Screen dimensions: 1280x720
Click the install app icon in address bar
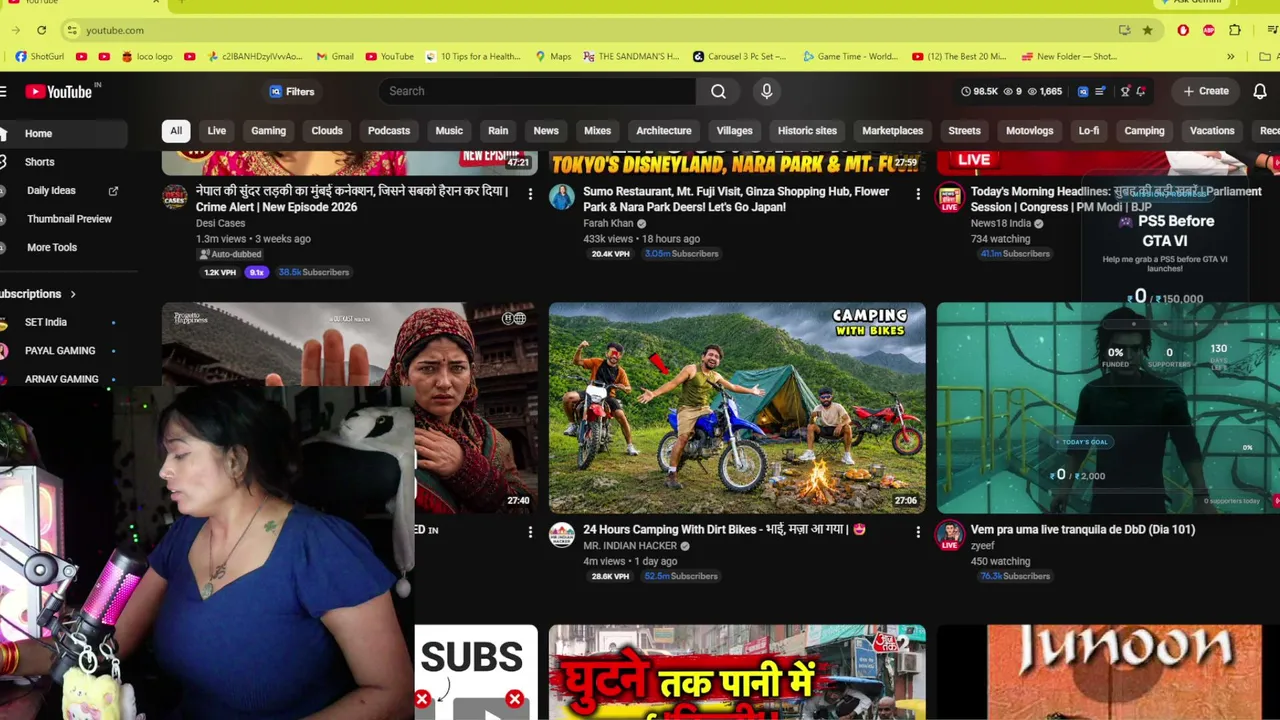tap(1124, 30)
